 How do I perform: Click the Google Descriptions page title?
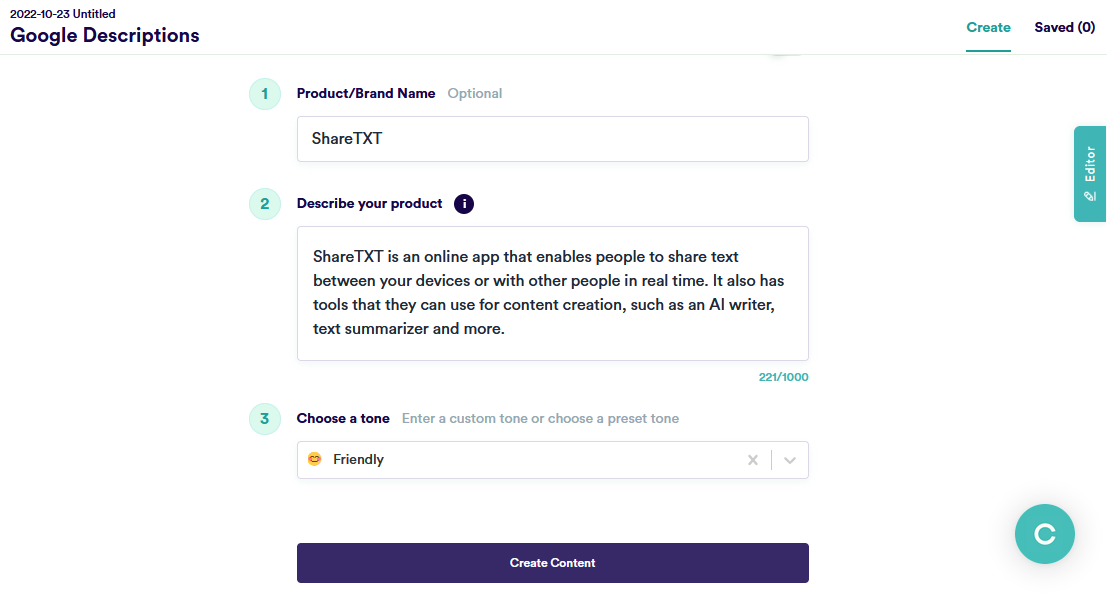point(105,36)
